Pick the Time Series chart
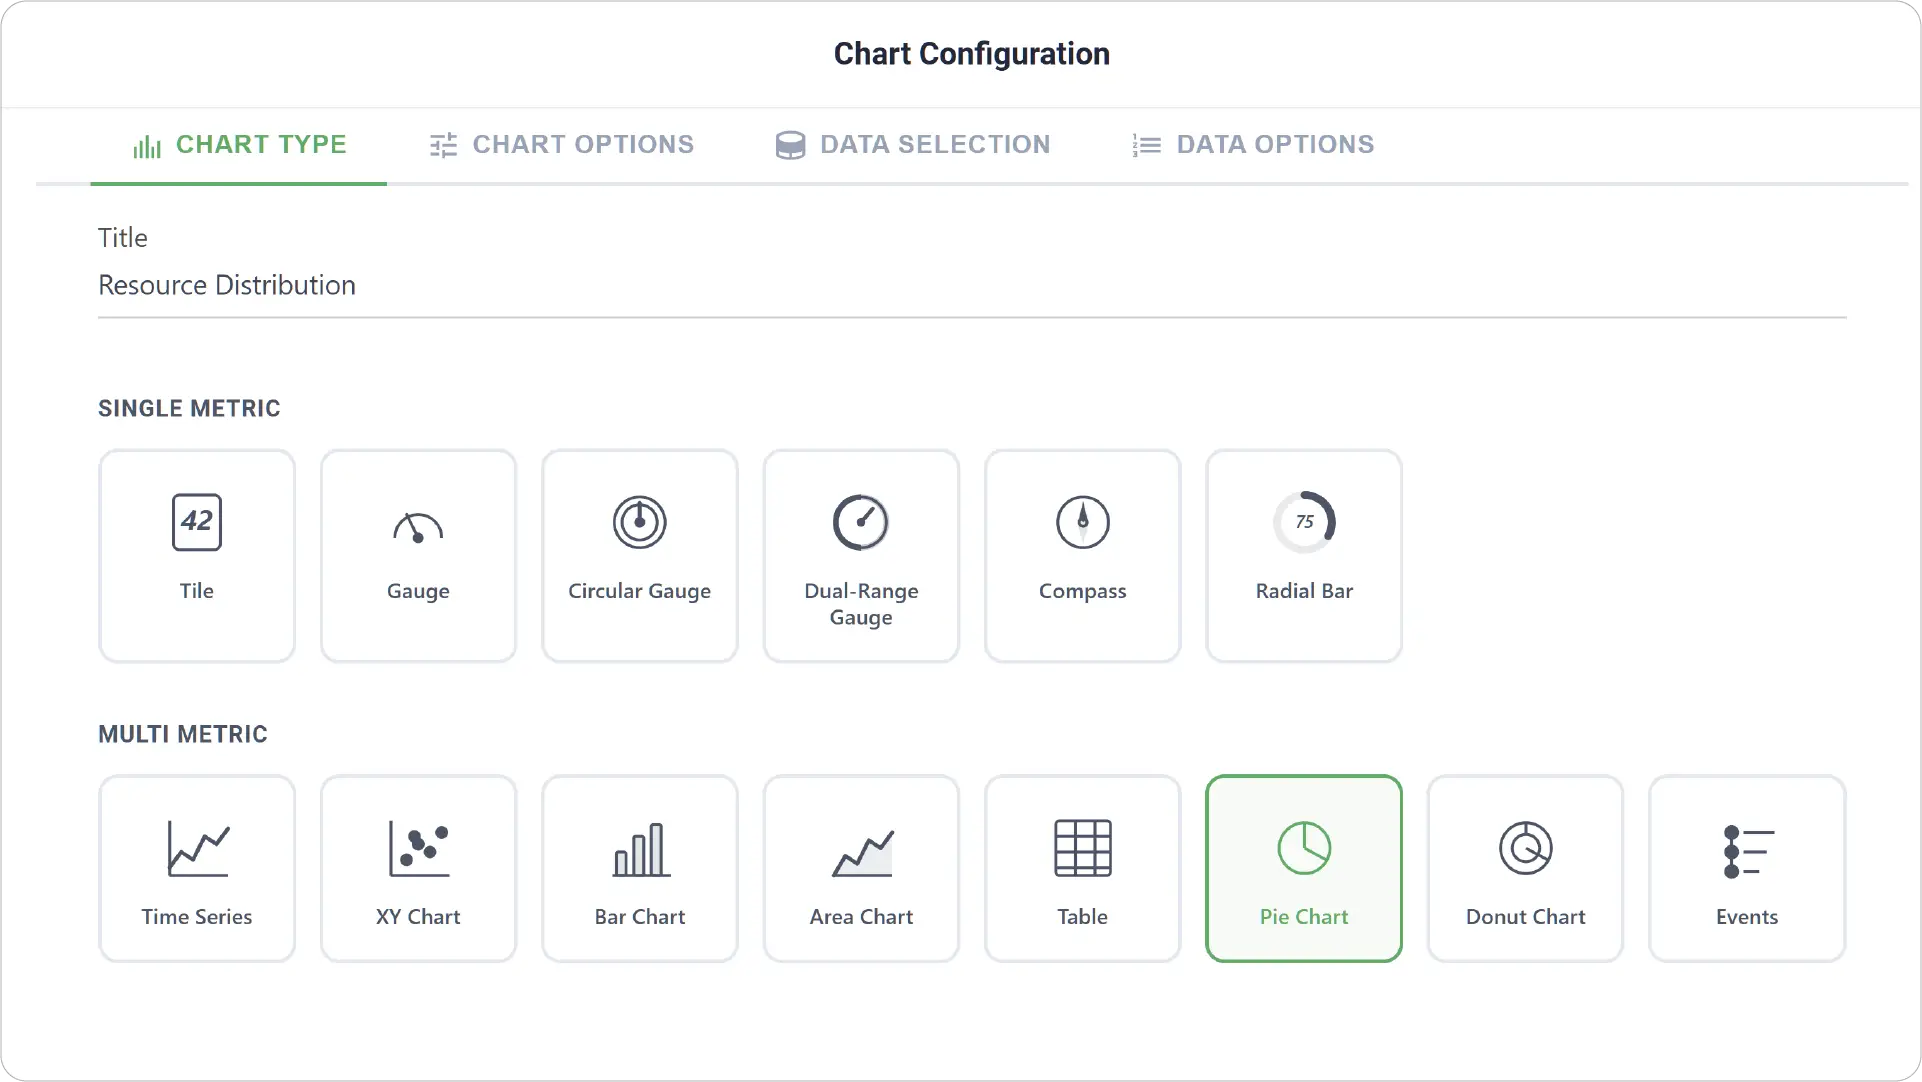This screenshot has width=1922, height=1082. [197, 868]
